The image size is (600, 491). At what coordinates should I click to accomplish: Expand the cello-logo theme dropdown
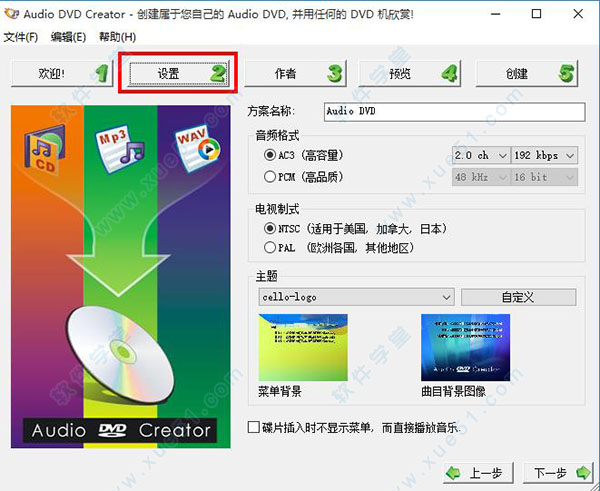355,297
